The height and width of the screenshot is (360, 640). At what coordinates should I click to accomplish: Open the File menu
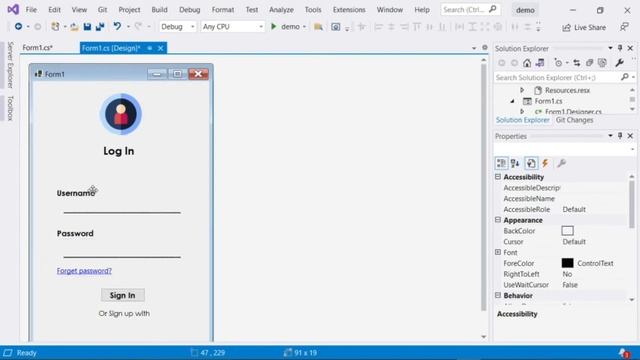tap(31, 9)
